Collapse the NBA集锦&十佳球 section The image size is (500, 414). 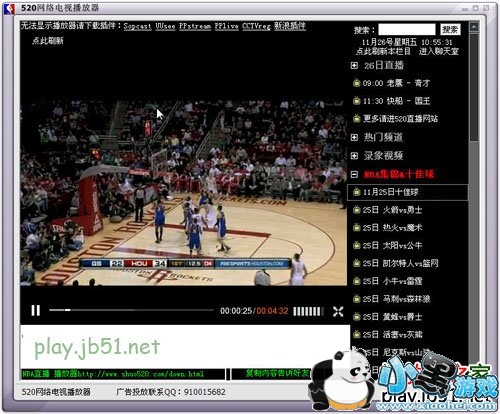tap(354, 174)
